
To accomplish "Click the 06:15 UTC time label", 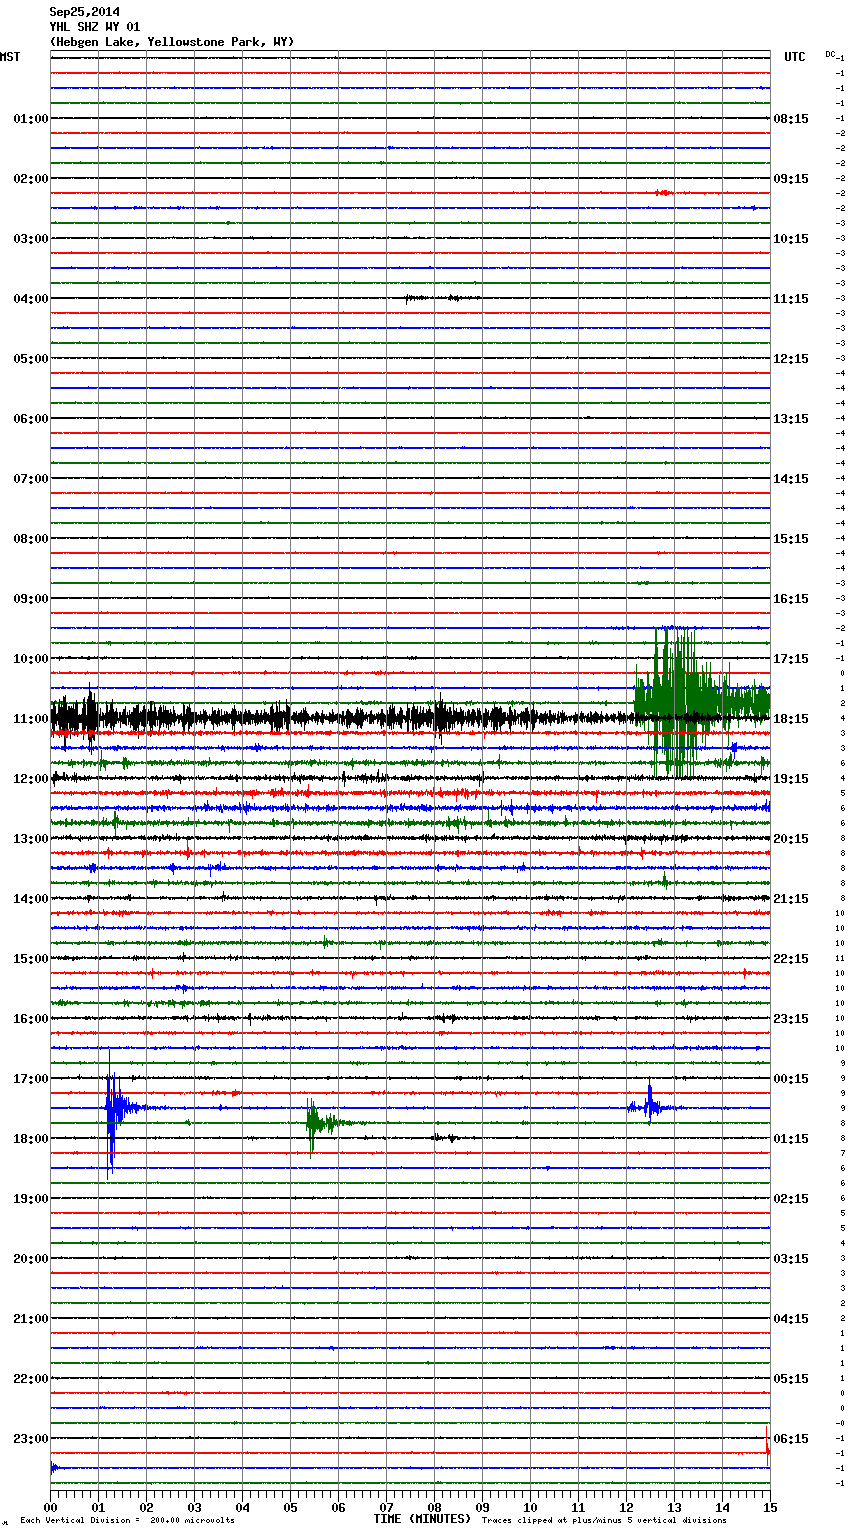I will [791, 1439].
